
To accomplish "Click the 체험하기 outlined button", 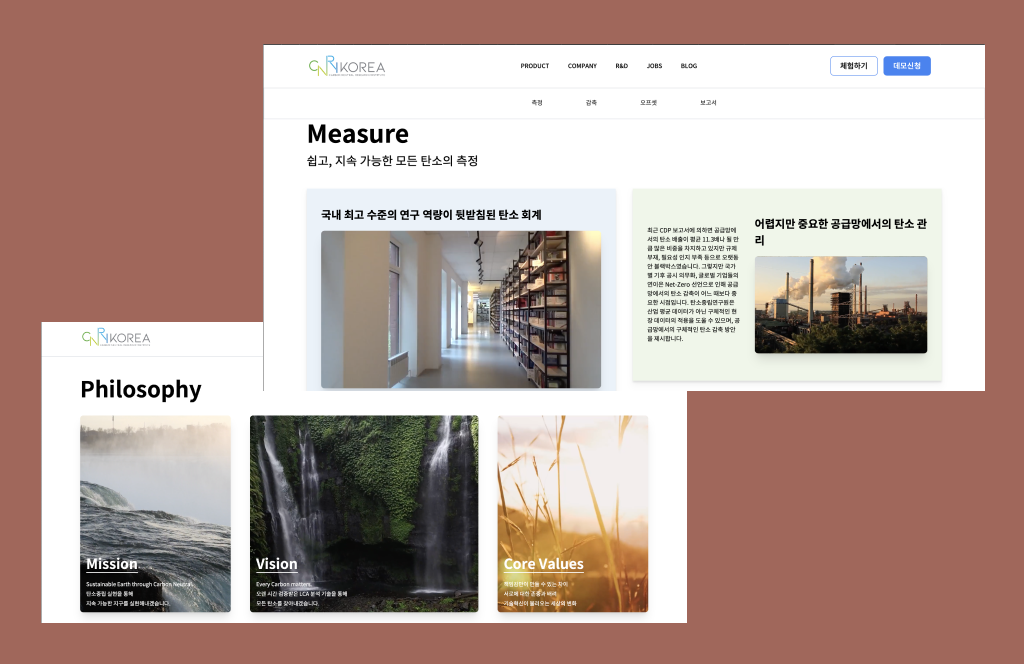I will pyautogui.click(x=853, y=66).
